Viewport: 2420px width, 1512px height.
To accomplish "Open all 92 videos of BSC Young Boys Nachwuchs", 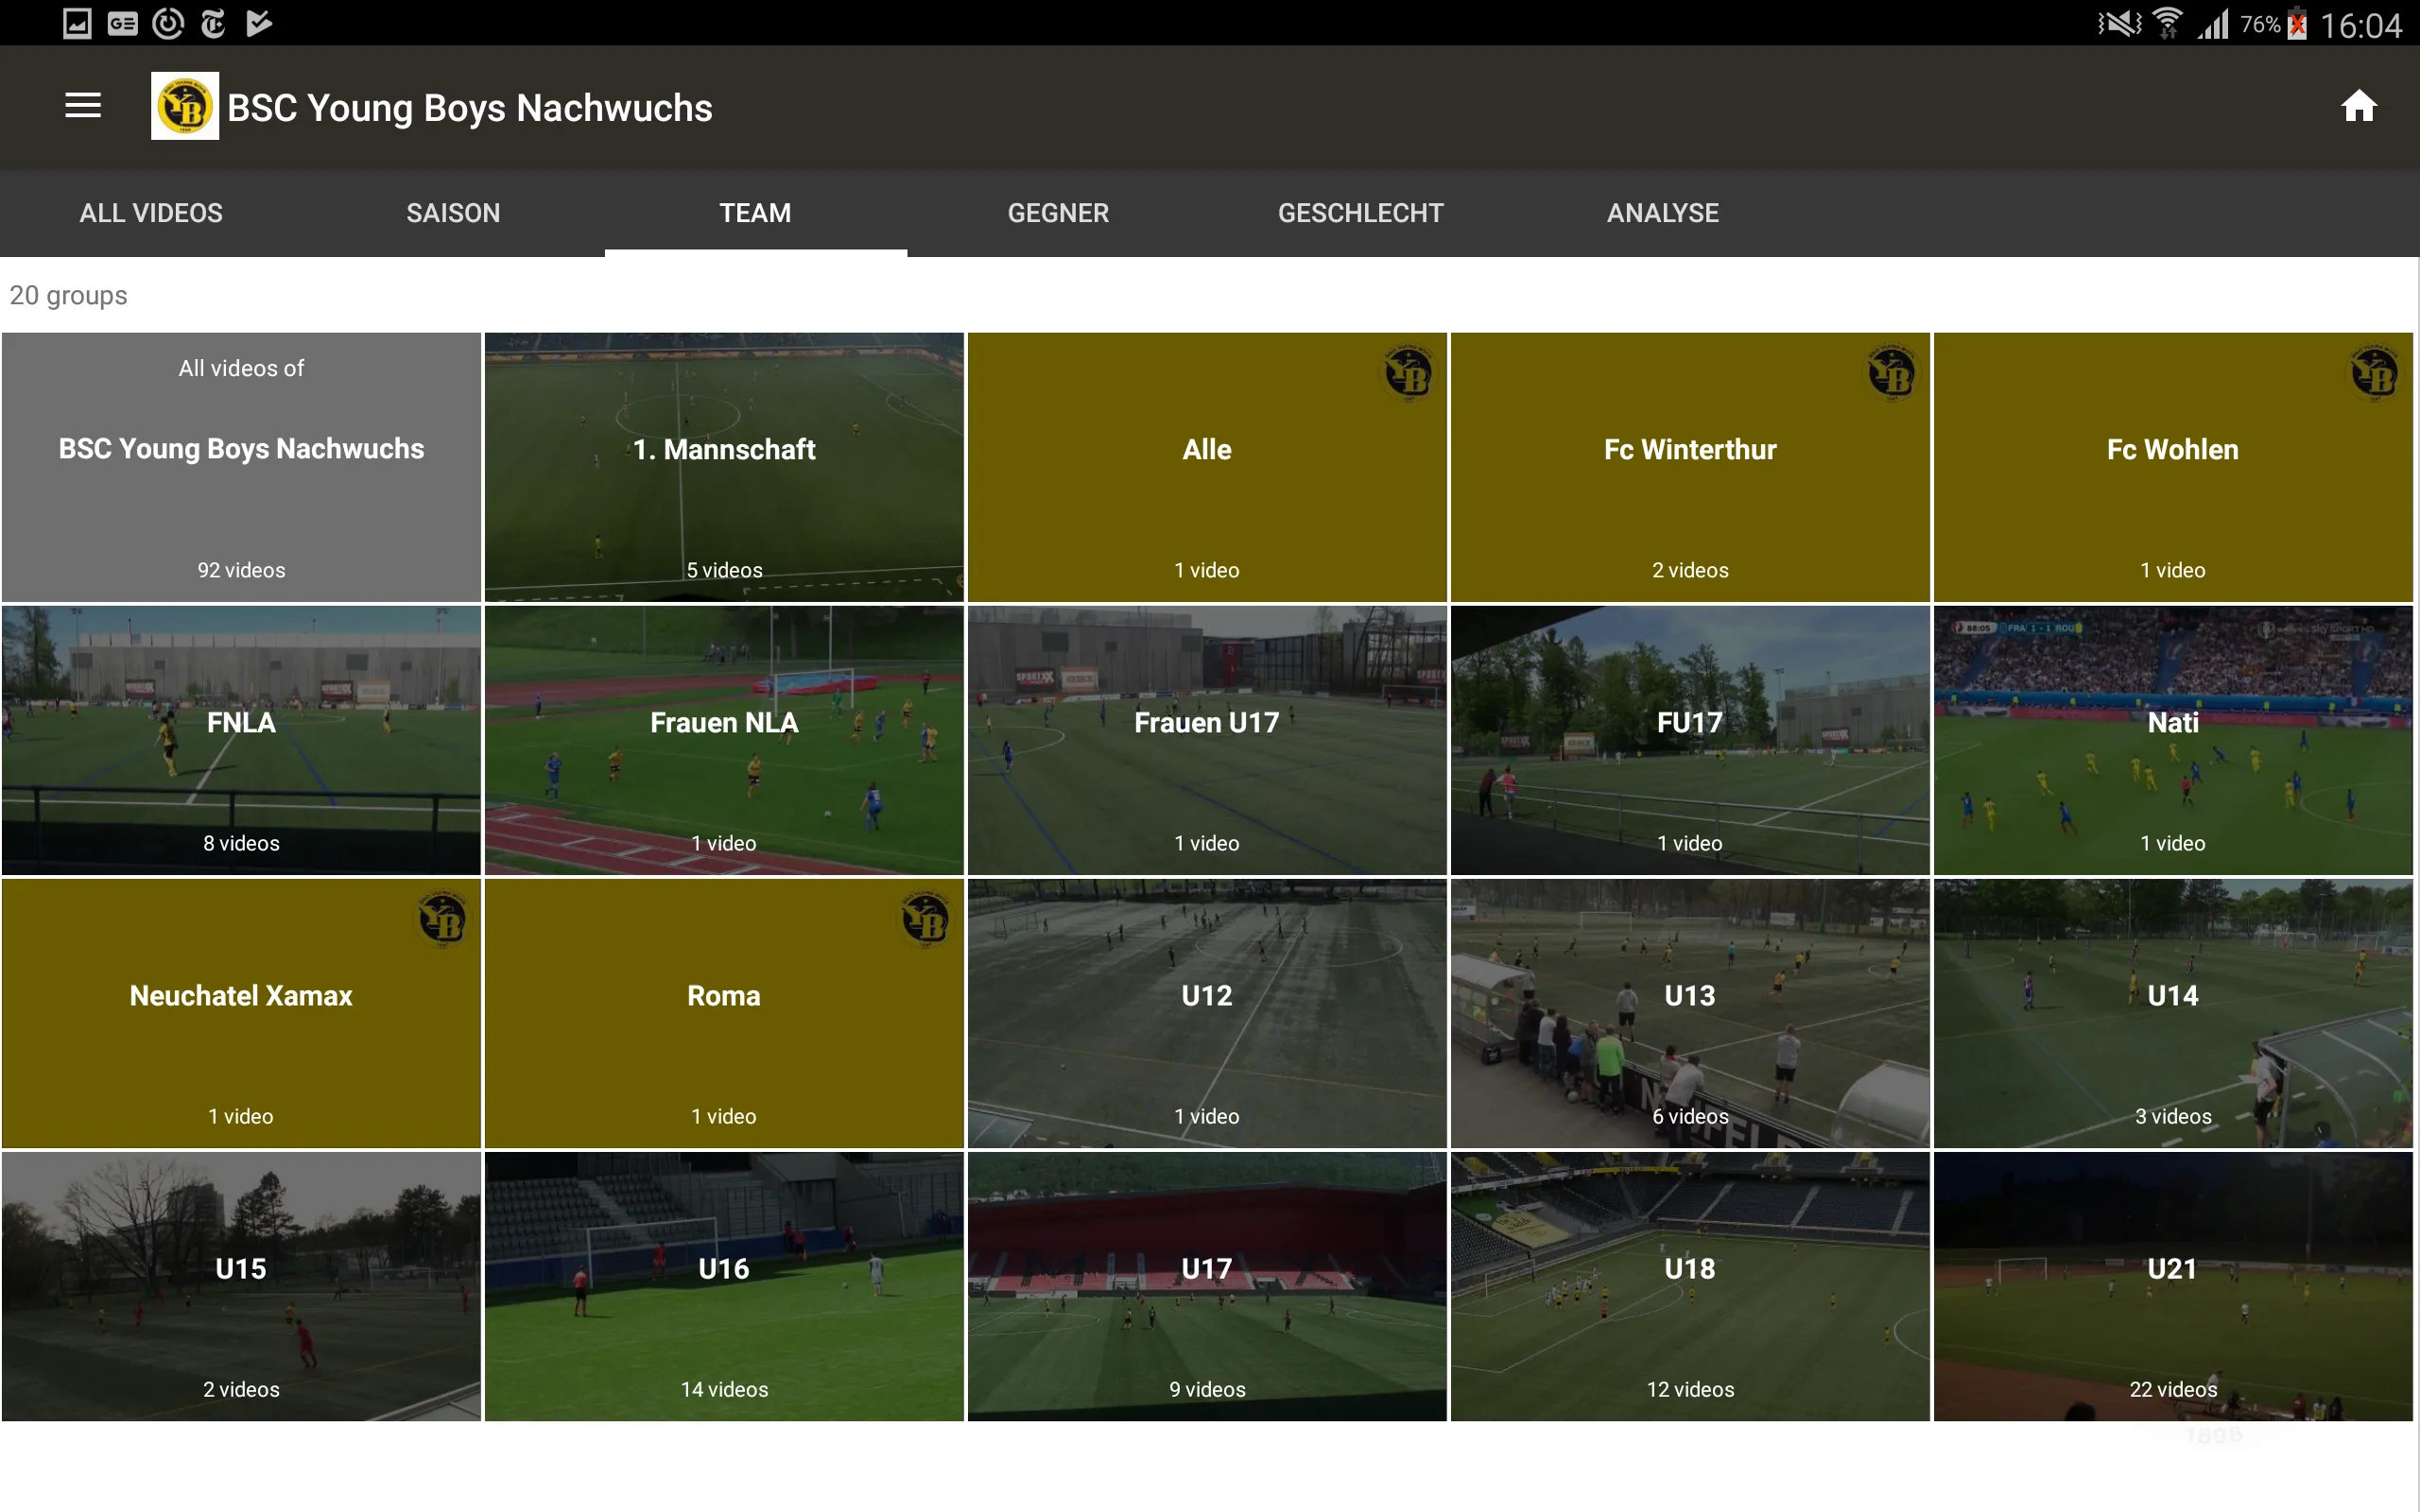I will tap(241, 467).
